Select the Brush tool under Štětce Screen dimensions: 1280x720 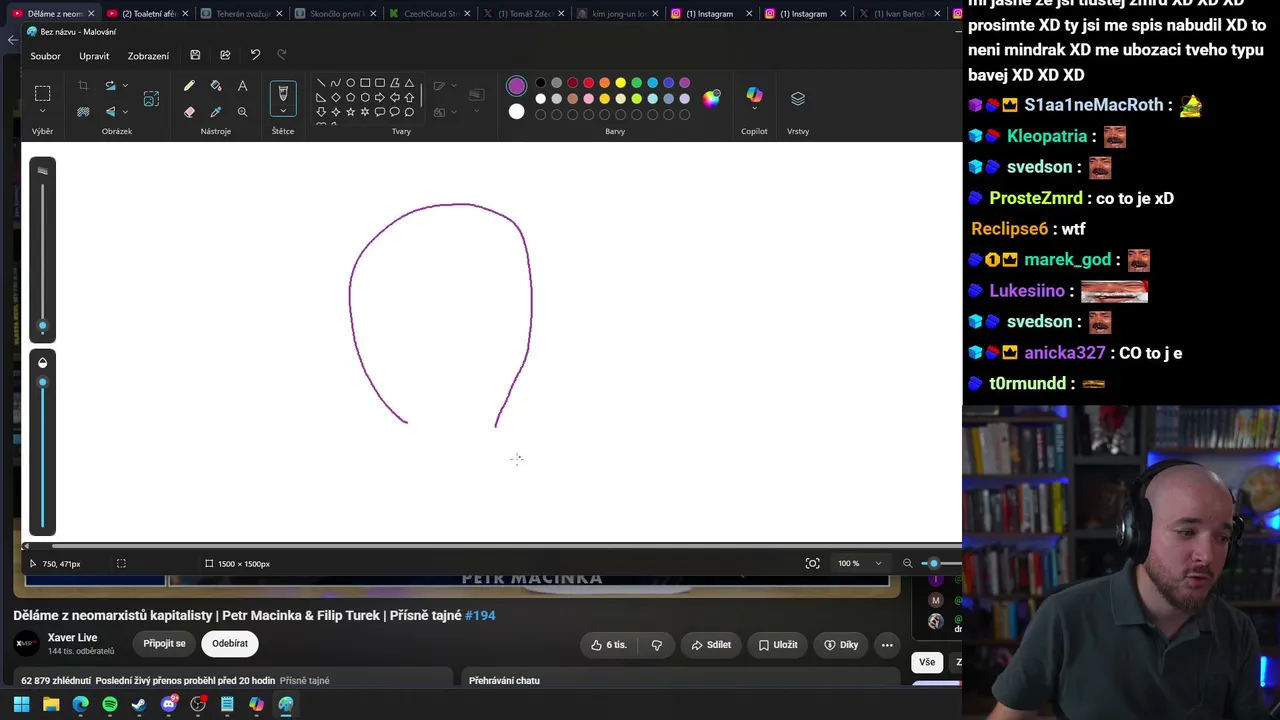(x=283, y=94)
